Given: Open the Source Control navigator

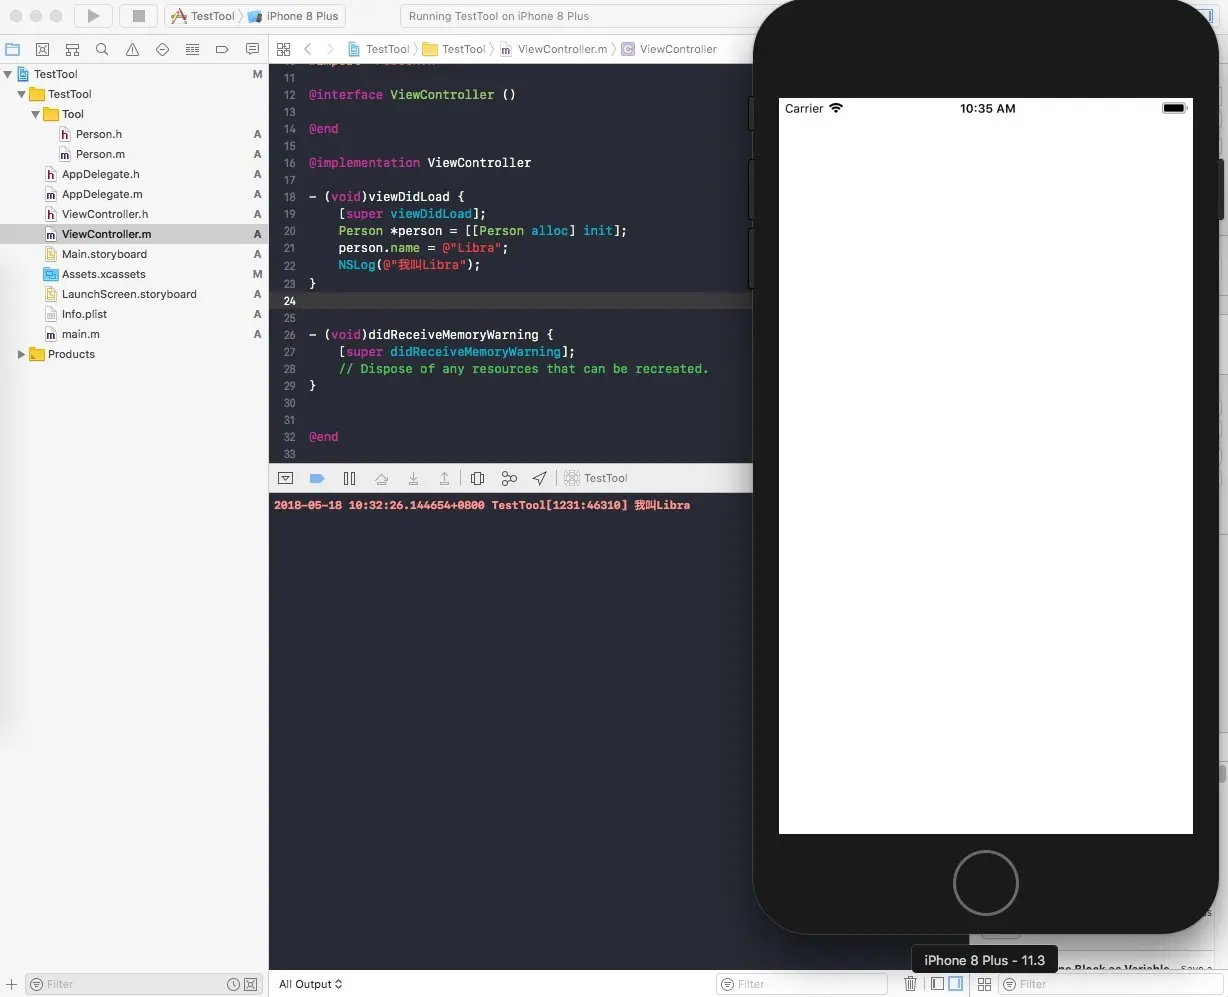Looking at the screenshot, I should (42, 49).
